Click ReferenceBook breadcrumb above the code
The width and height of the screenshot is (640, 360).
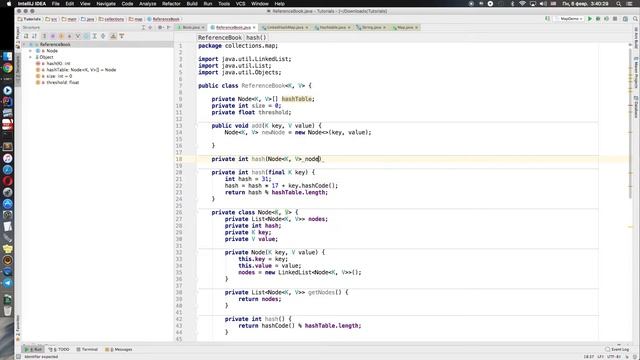coord(220,38)
